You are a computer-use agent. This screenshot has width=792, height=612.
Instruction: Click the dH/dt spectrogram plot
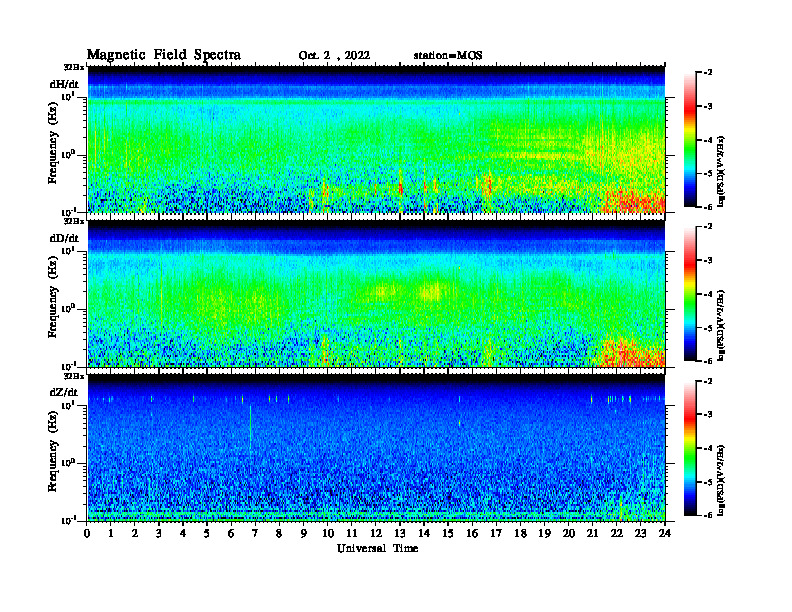376,139
